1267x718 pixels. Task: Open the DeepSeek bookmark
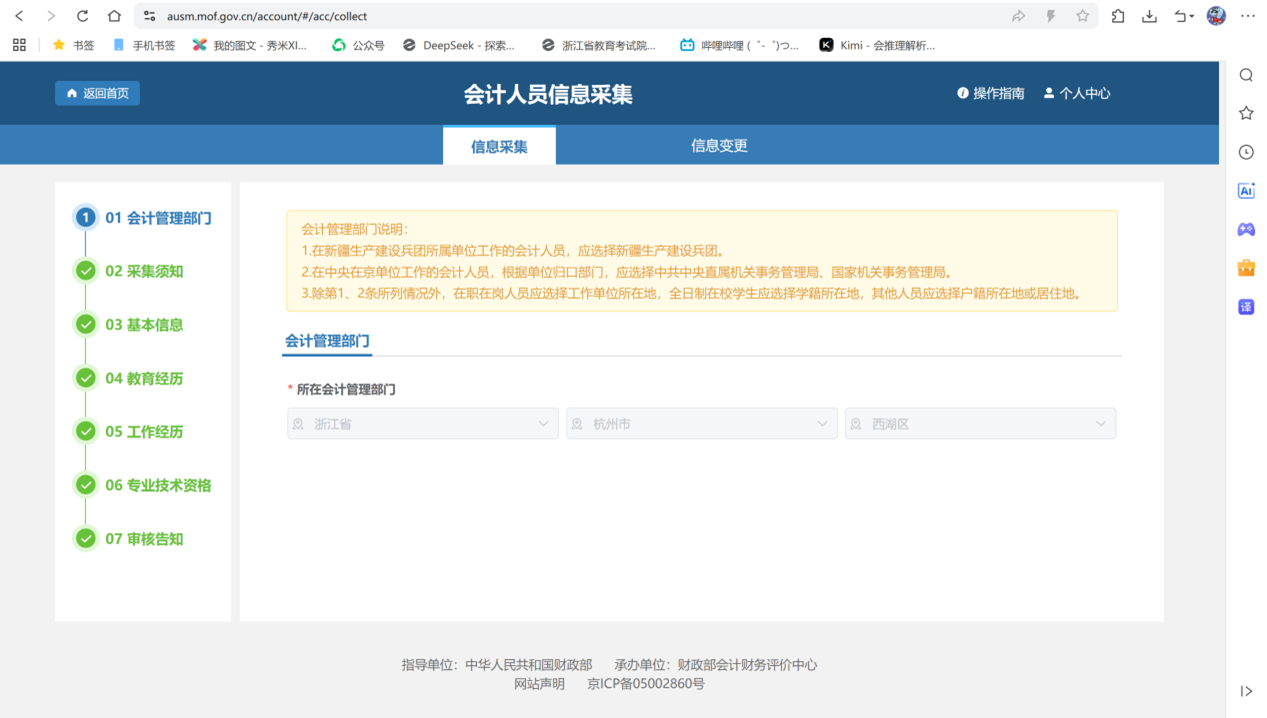(x=459, y=45)
